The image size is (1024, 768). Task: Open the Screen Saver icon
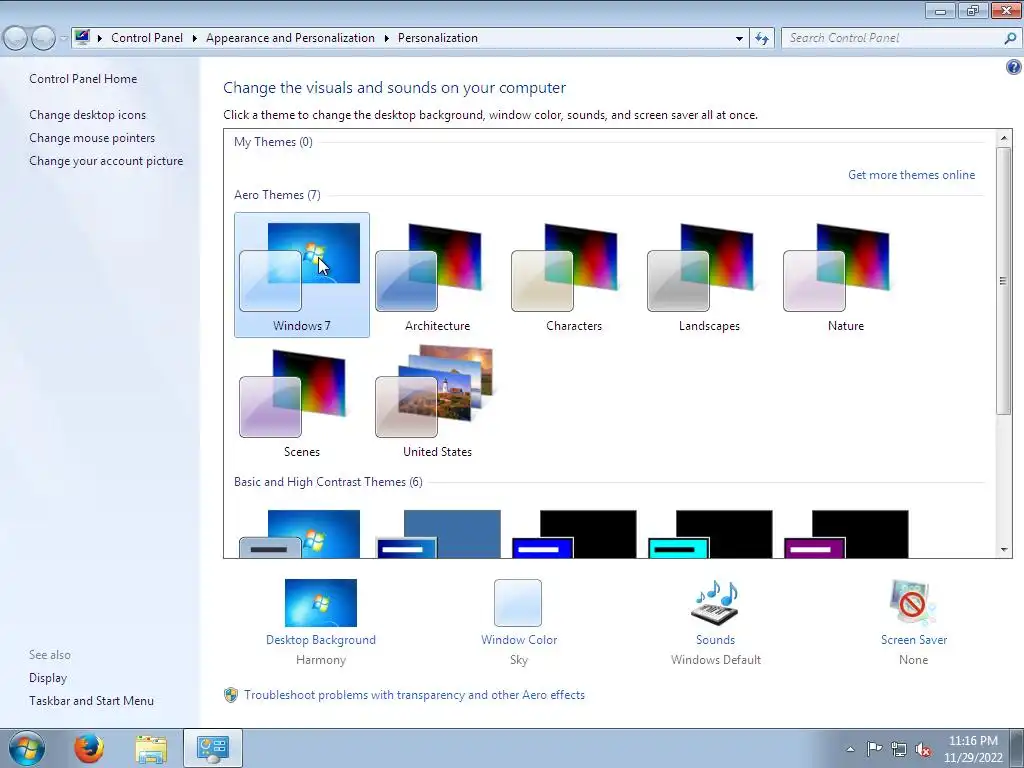point(913,603)
